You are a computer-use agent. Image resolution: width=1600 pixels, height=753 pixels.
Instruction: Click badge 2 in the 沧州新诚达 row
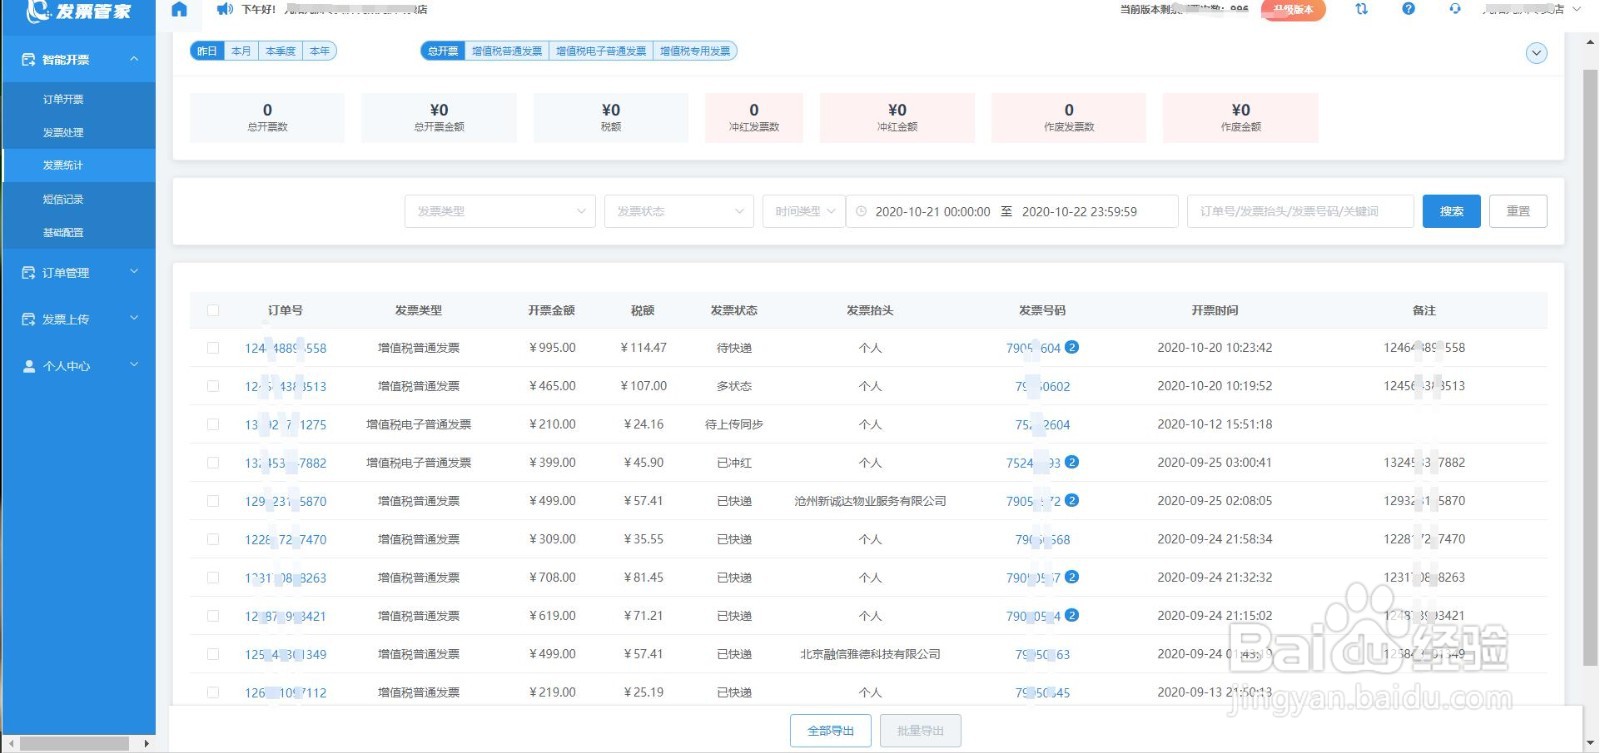coord(1072,500)
